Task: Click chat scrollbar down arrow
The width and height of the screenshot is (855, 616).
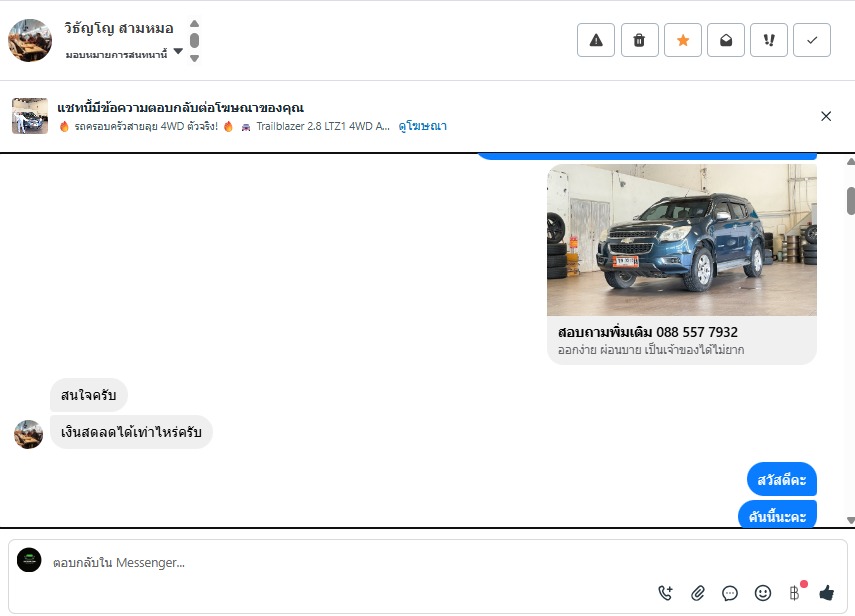Action: 851,520
